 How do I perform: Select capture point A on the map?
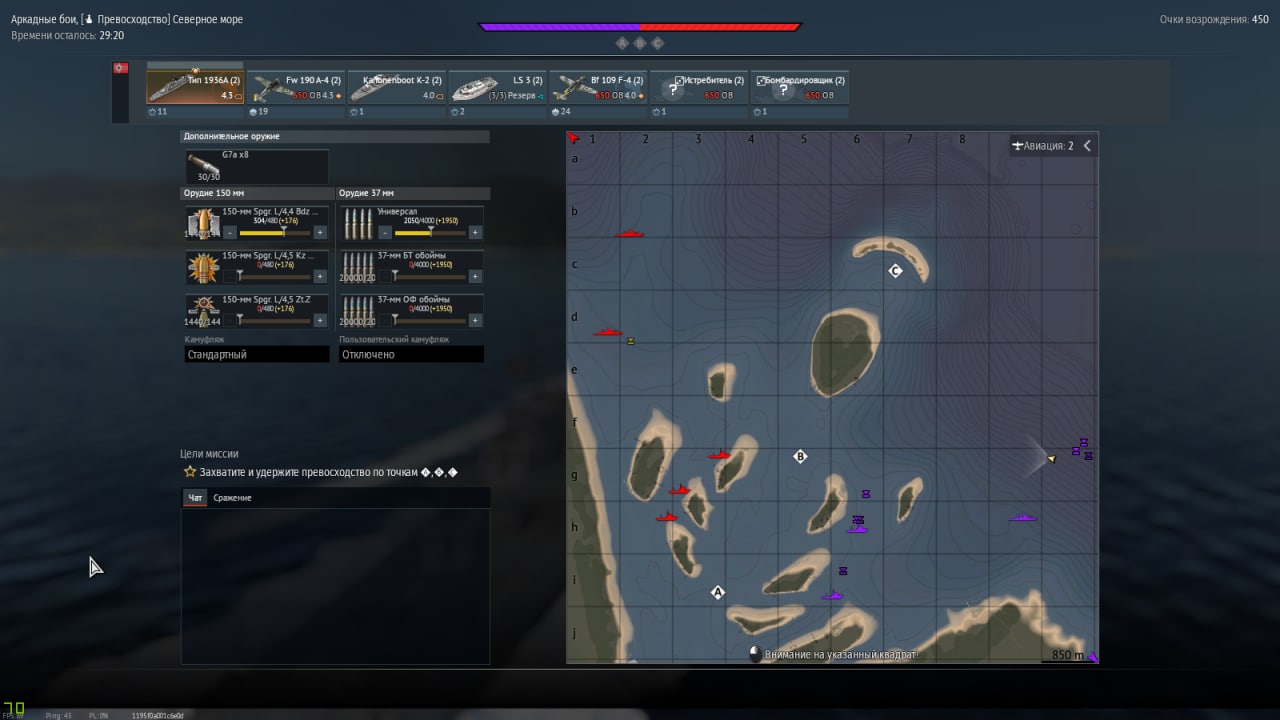(717, 592)
